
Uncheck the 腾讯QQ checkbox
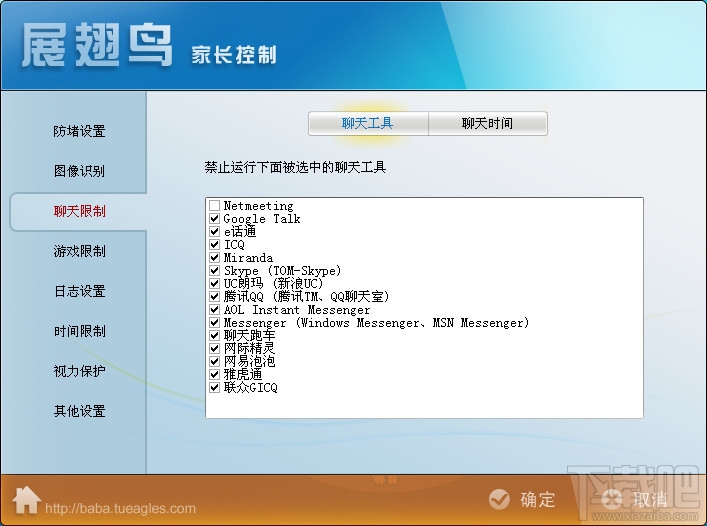coord(215,297)
